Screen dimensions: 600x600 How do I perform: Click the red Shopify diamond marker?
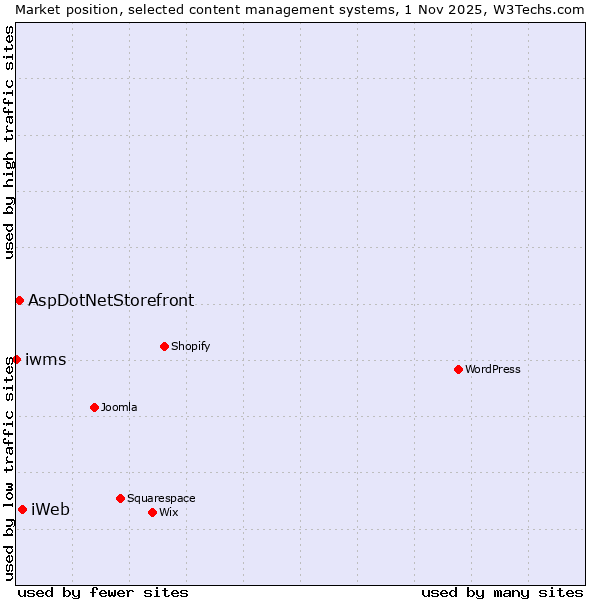coord(164,346)
